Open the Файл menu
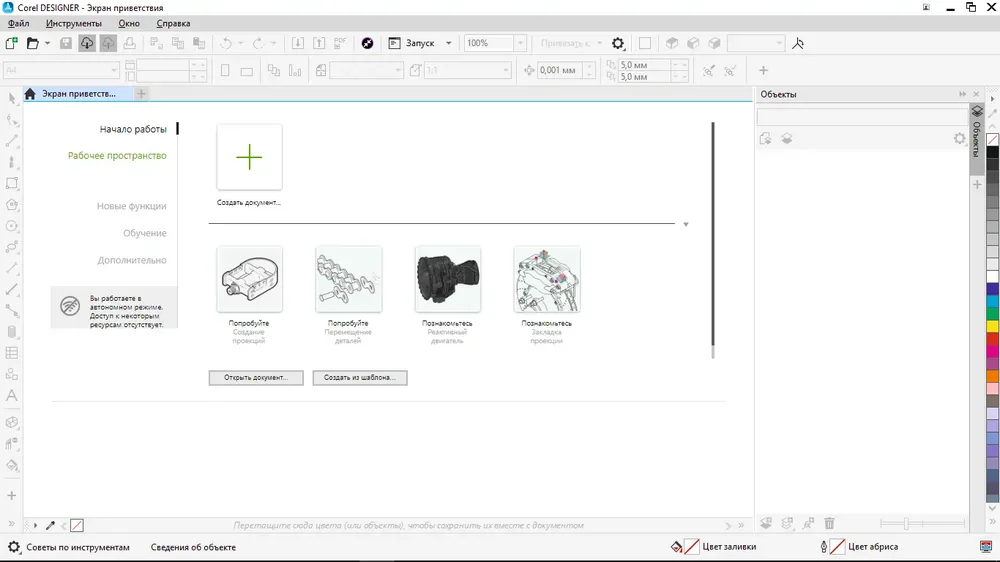1000x562 pixels. pos(18,24)
